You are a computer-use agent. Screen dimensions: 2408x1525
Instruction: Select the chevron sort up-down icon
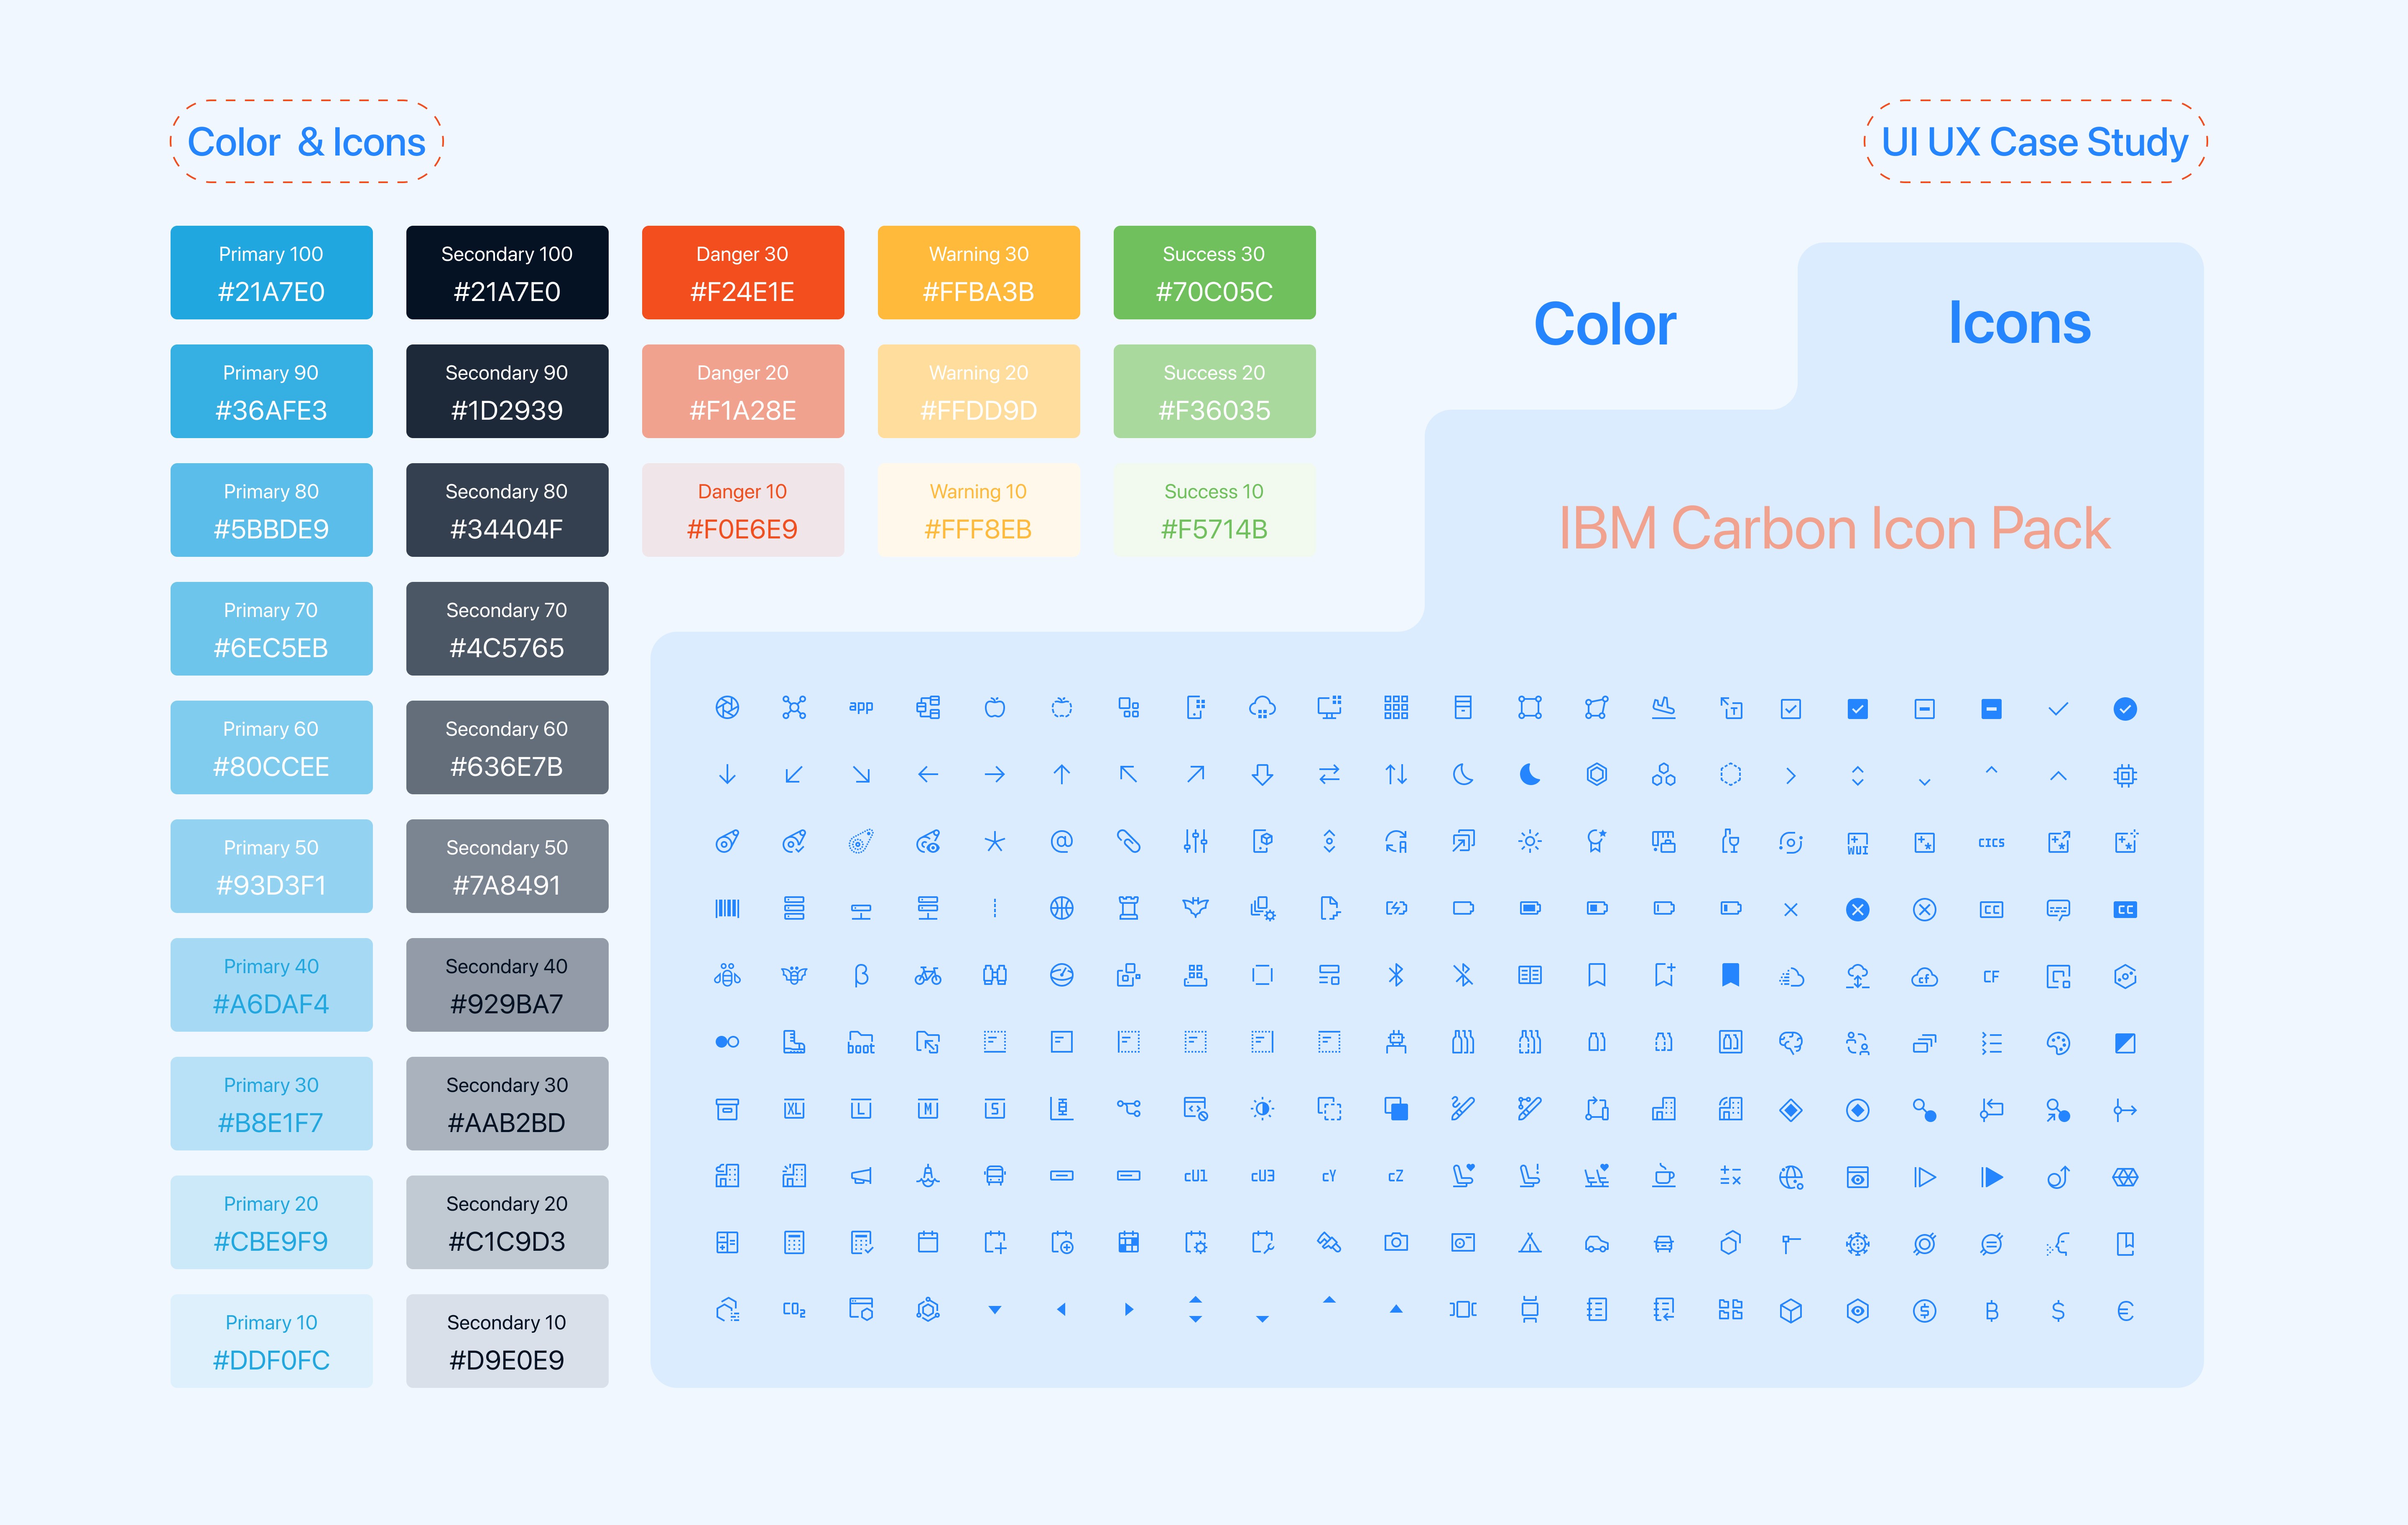pos(1858,776)
